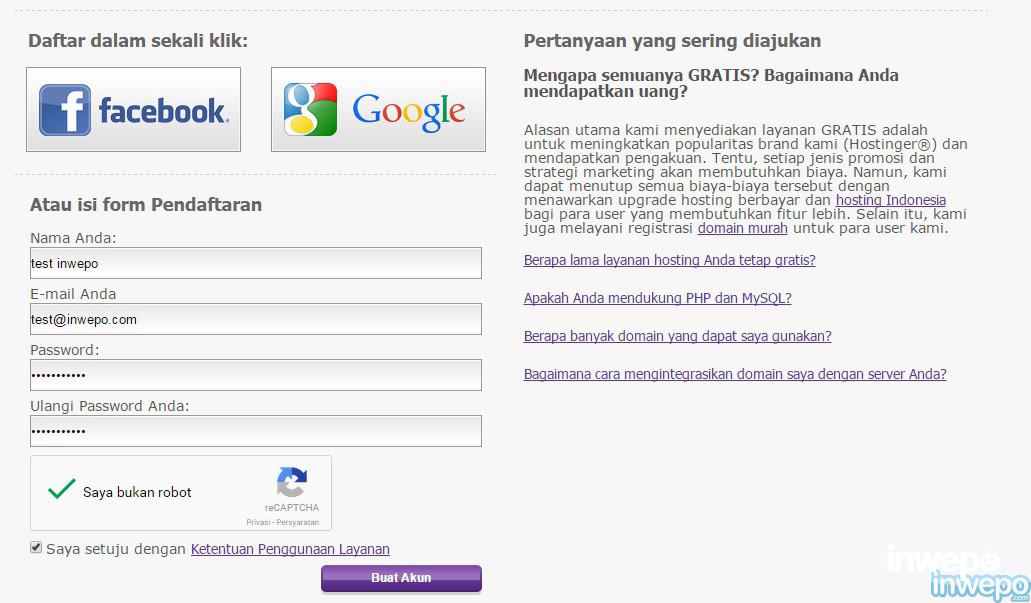This screenshot has height=603, width=1031.
Task: Open the reCAPTCHA Privasi link
Action: point(258,522)
